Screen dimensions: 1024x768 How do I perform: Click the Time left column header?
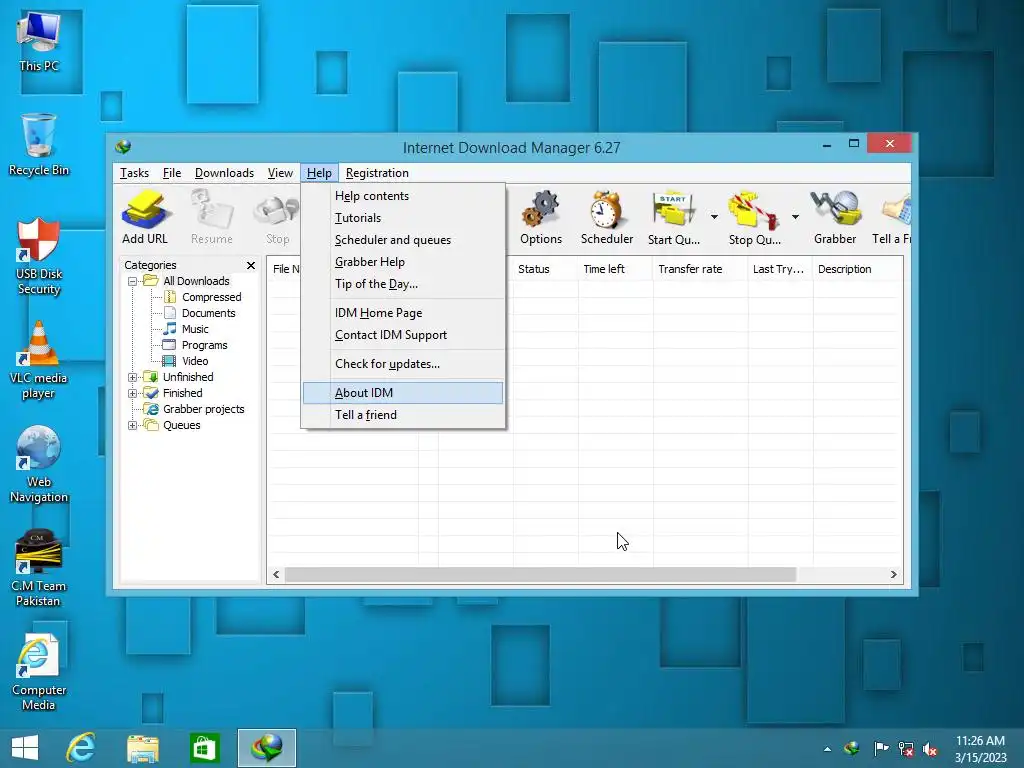point(615,269)
